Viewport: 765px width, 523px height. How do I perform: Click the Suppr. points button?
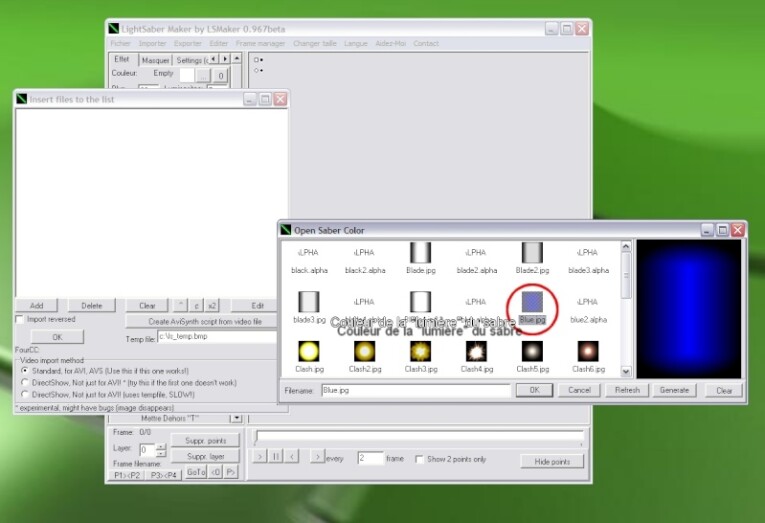pos(205,441)
